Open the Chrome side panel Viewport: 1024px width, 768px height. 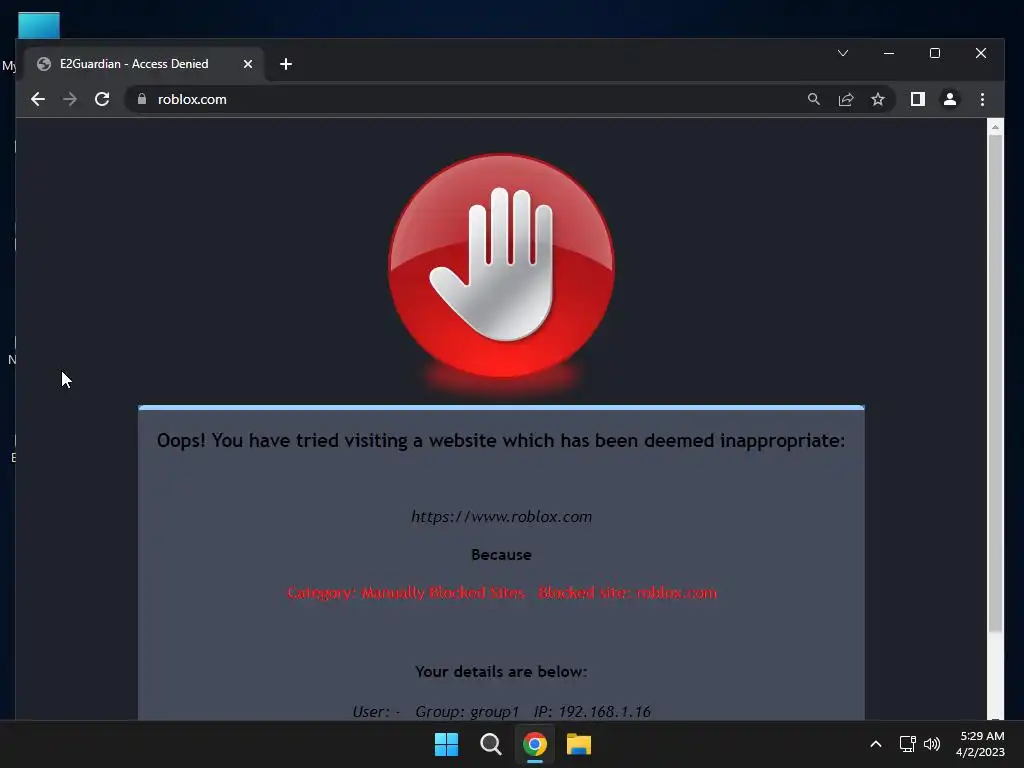[918, 99]
